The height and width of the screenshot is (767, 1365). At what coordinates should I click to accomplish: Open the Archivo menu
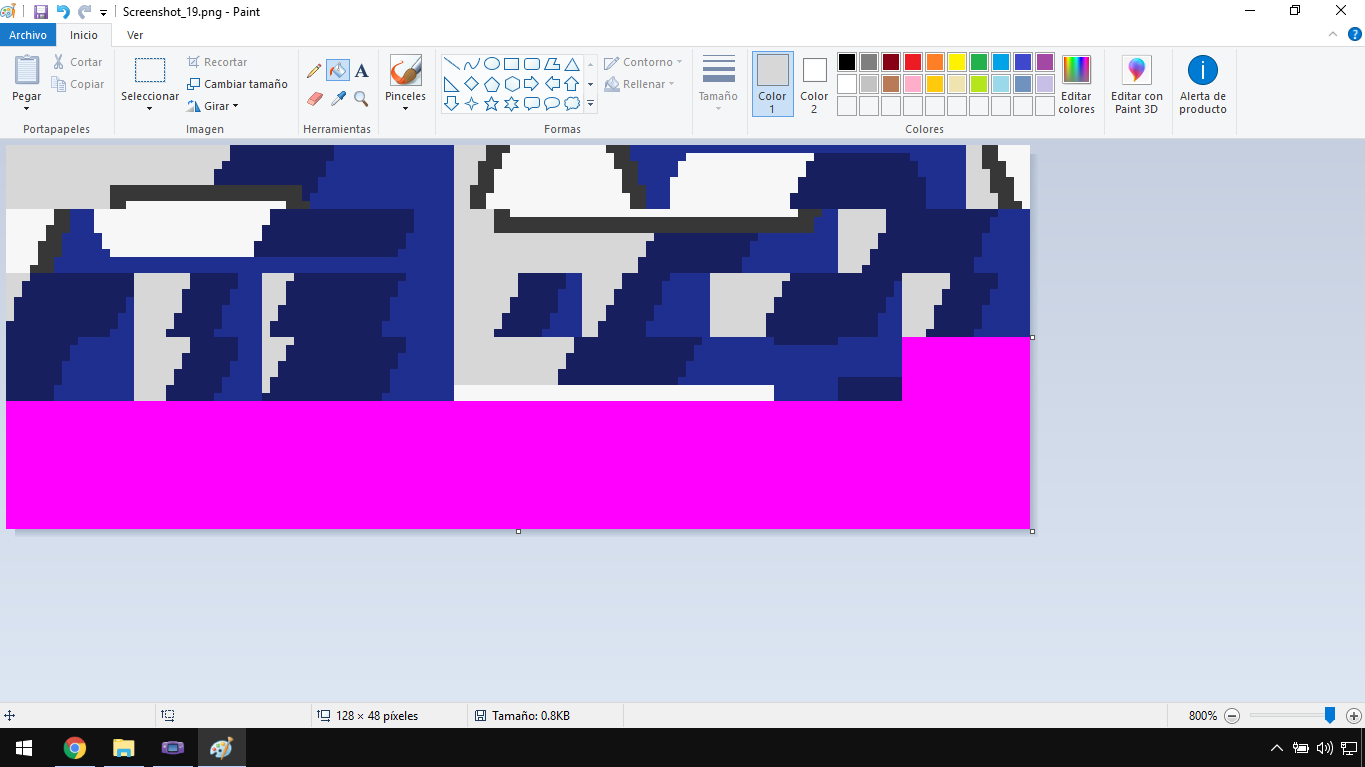27,34
